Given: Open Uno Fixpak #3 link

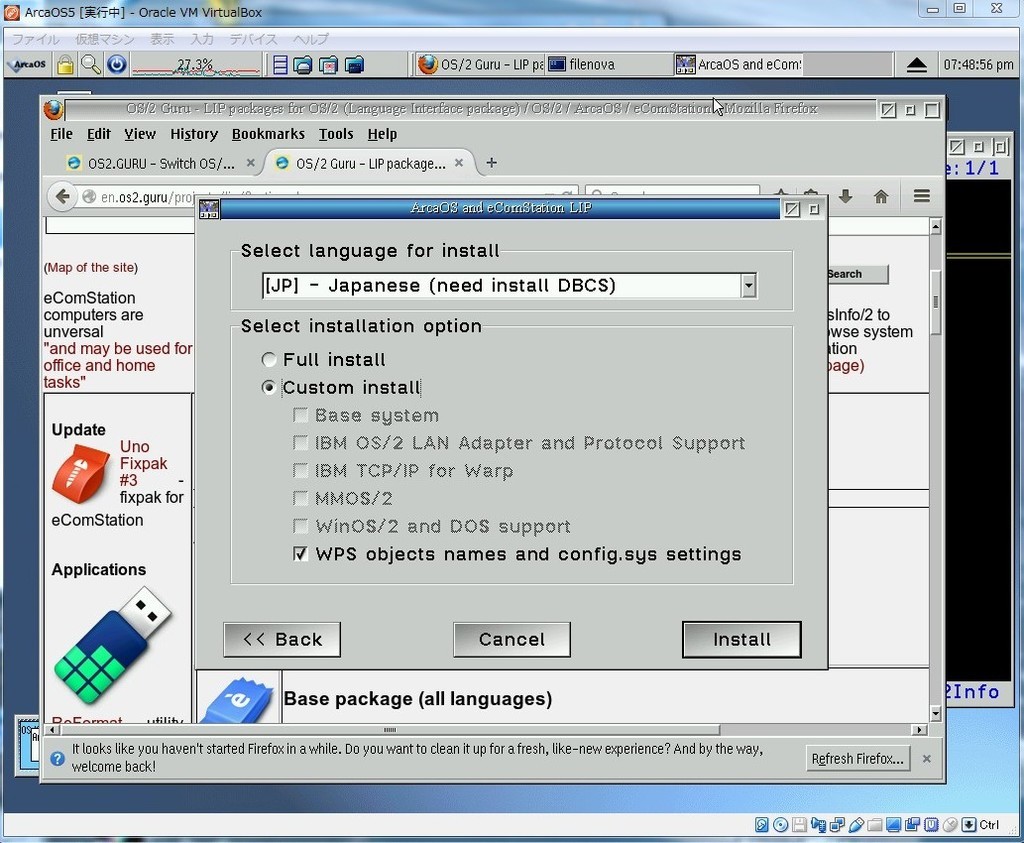Looking at the screenshot, I should pyautogui.click(x=143, y=464).
